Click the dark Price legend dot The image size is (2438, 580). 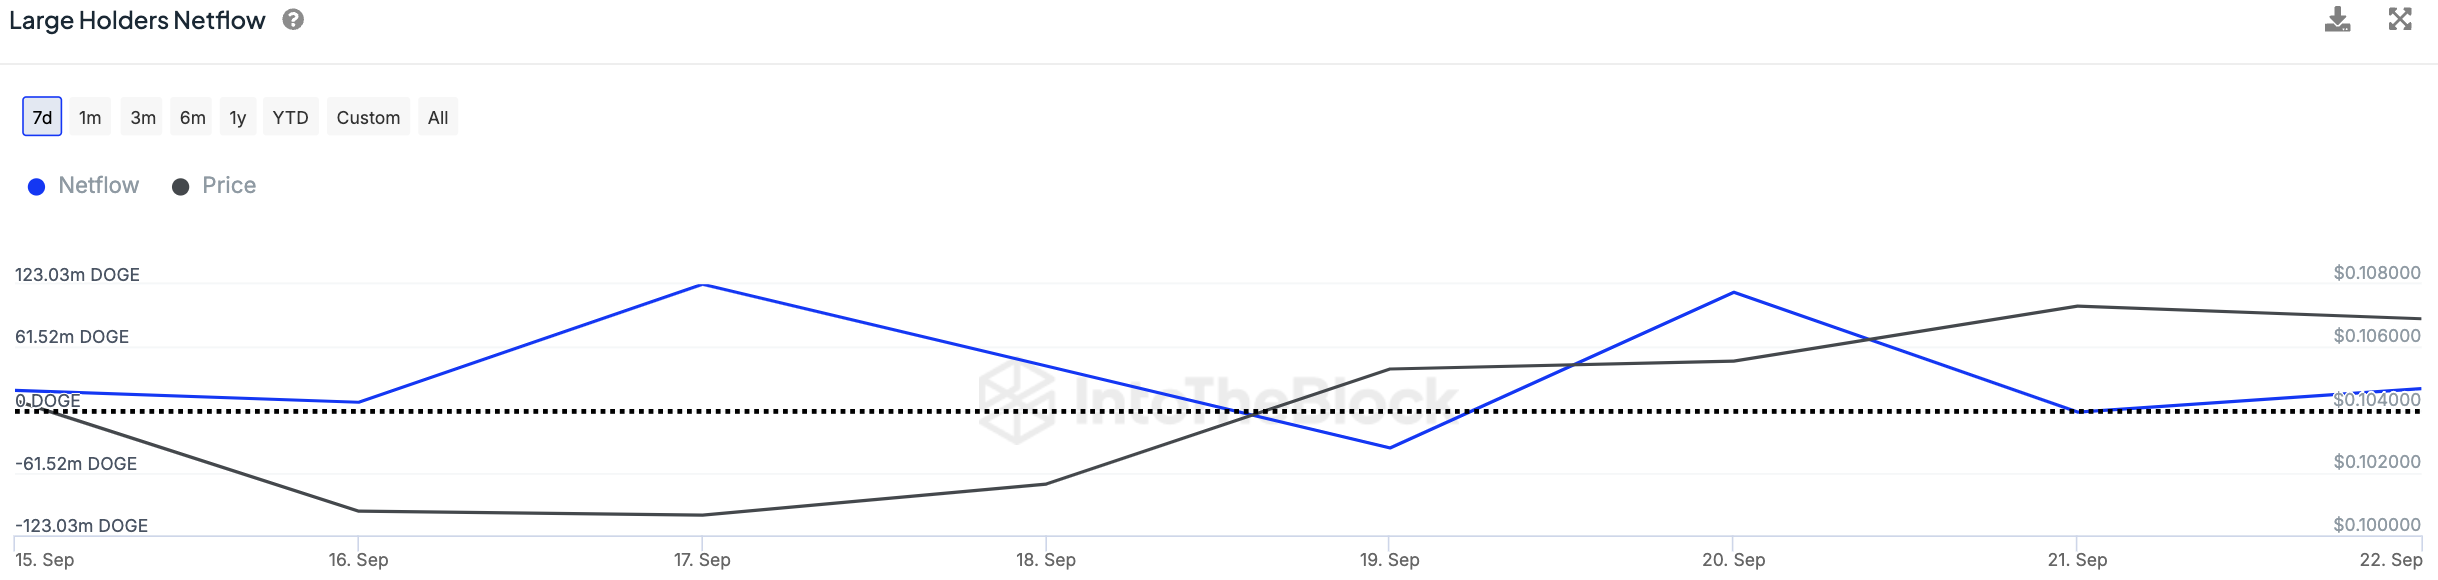181,187
